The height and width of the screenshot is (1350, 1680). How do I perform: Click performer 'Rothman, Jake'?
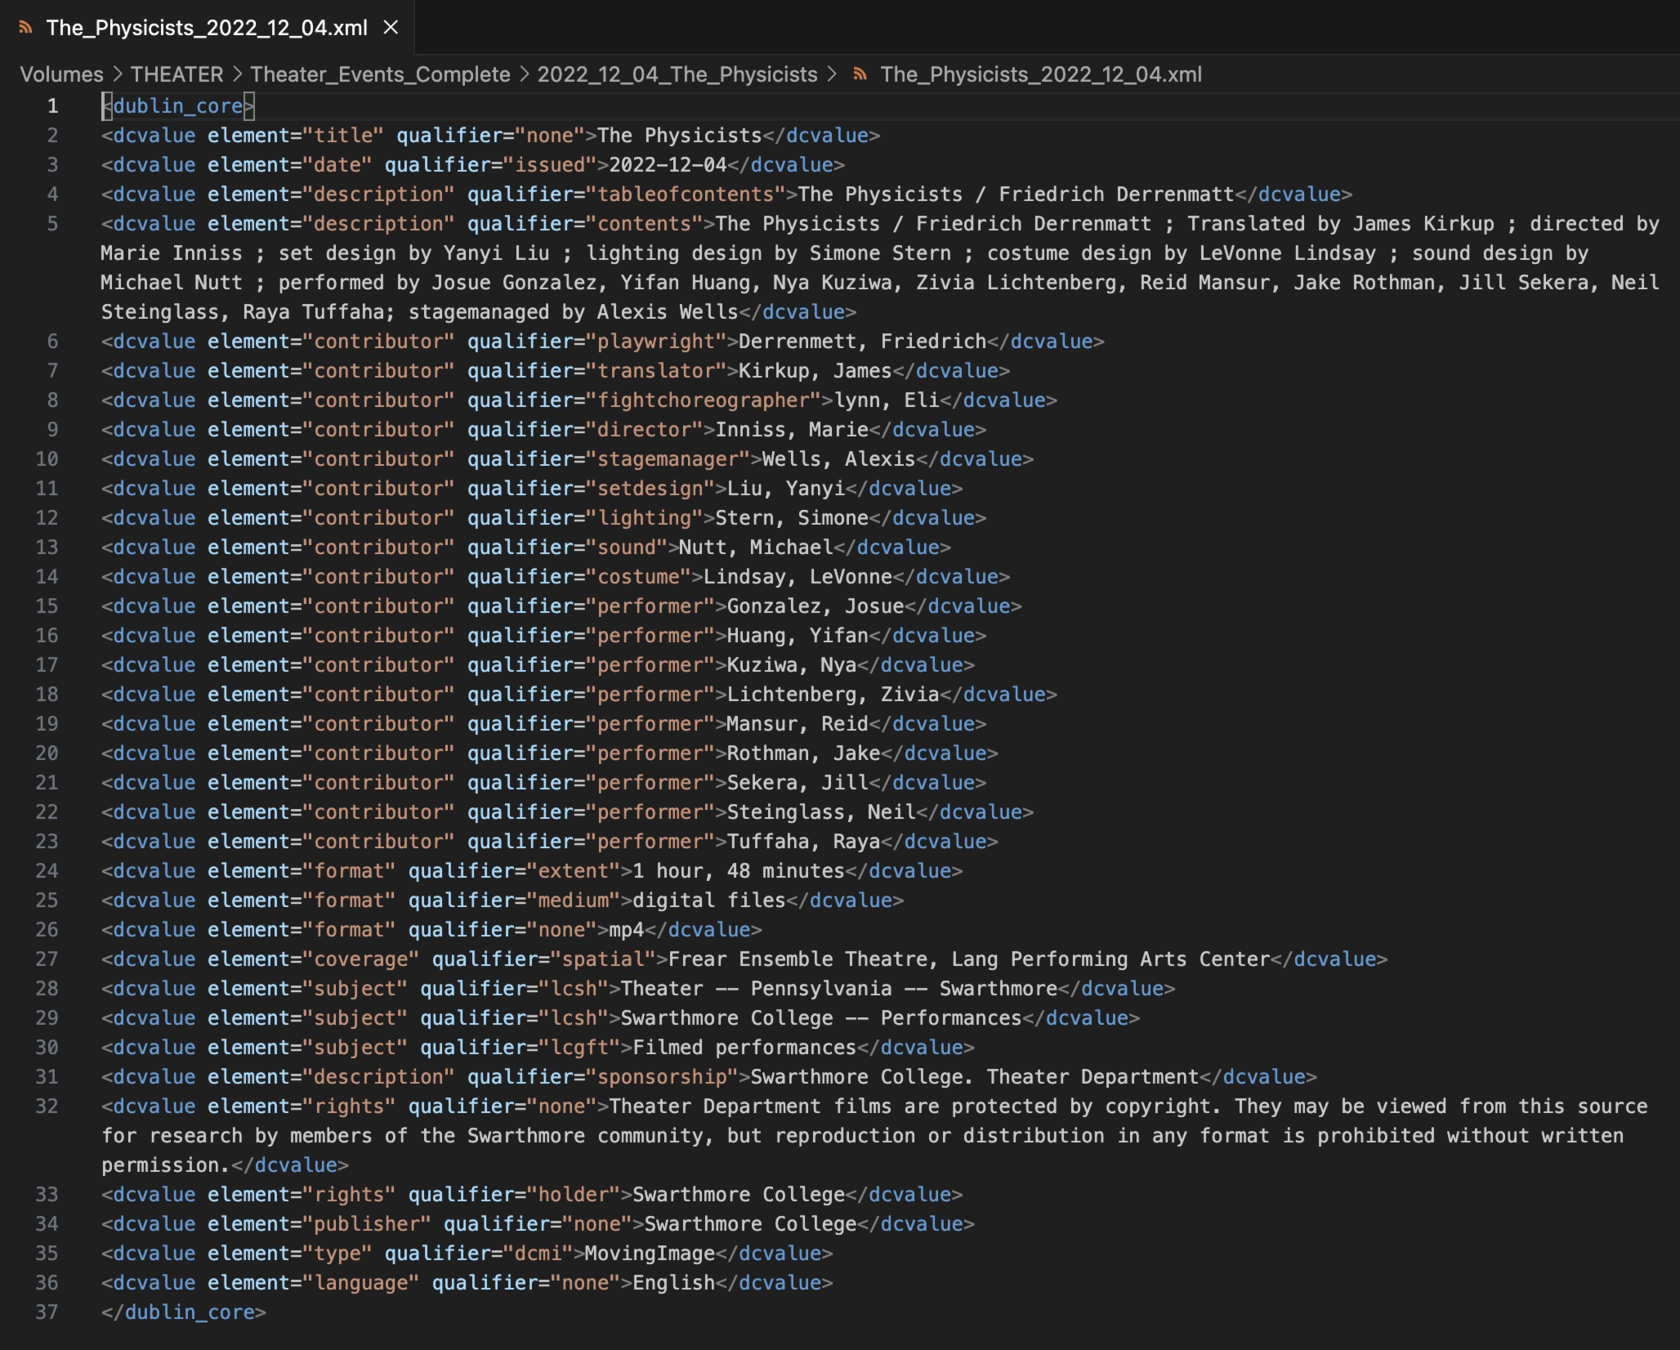point(804,753)
